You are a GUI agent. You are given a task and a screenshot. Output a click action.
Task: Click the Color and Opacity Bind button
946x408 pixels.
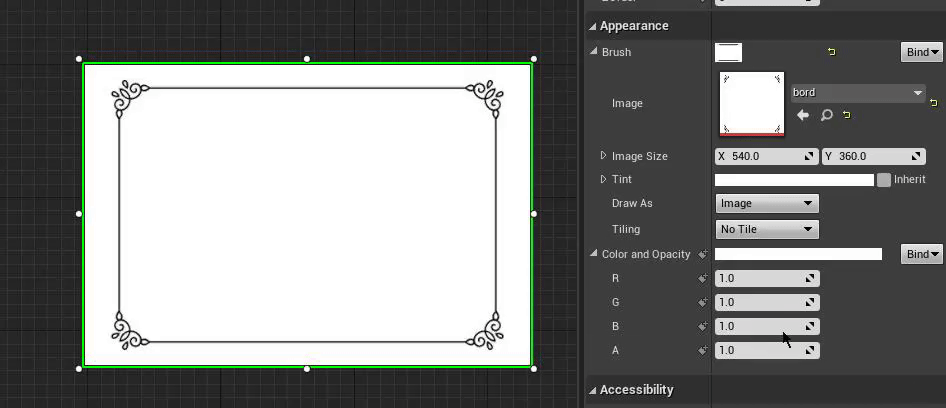click(x=921, y=254)
